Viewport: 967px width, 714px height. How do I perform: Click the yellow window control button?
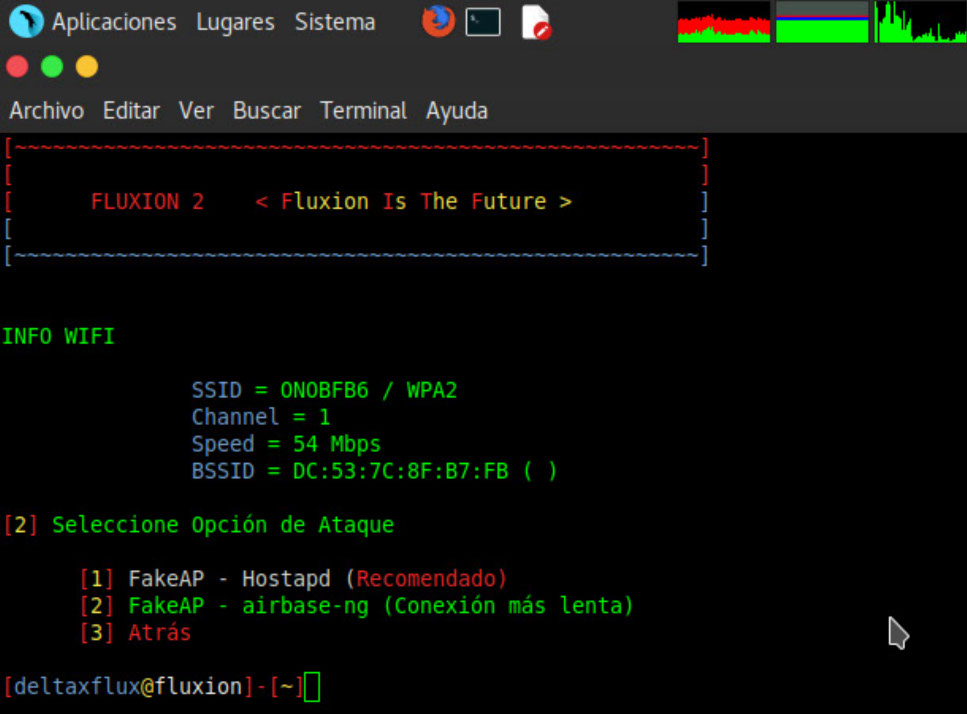click(87, 67)
